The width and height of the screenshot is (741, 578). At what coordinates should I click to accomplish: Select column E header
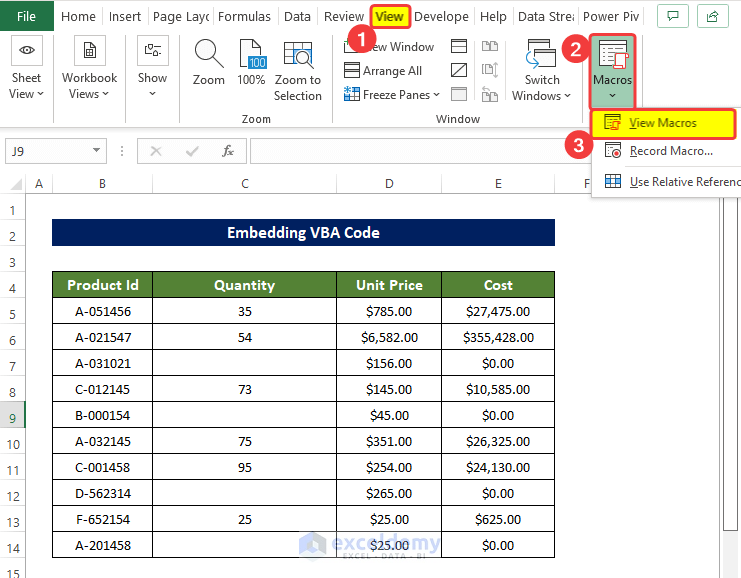[x=498, y=184]
